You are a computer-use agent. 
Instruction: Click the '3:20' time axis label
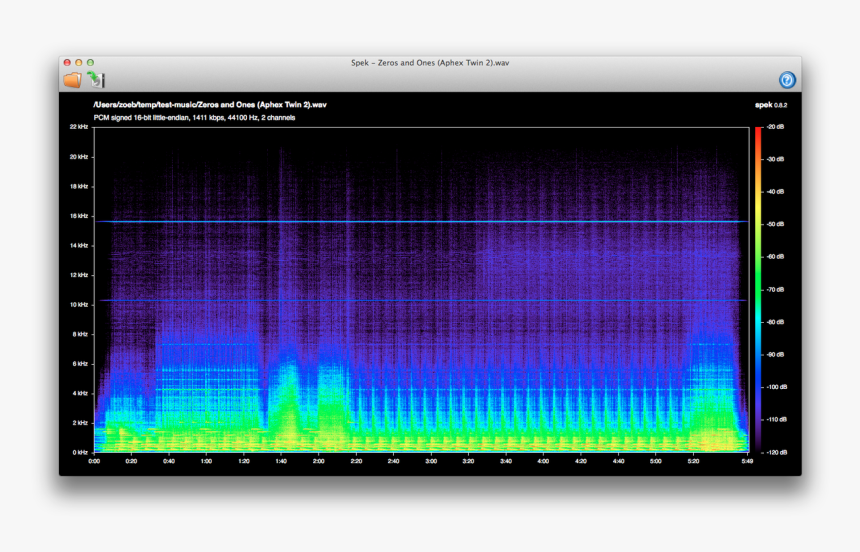(468, 461)
